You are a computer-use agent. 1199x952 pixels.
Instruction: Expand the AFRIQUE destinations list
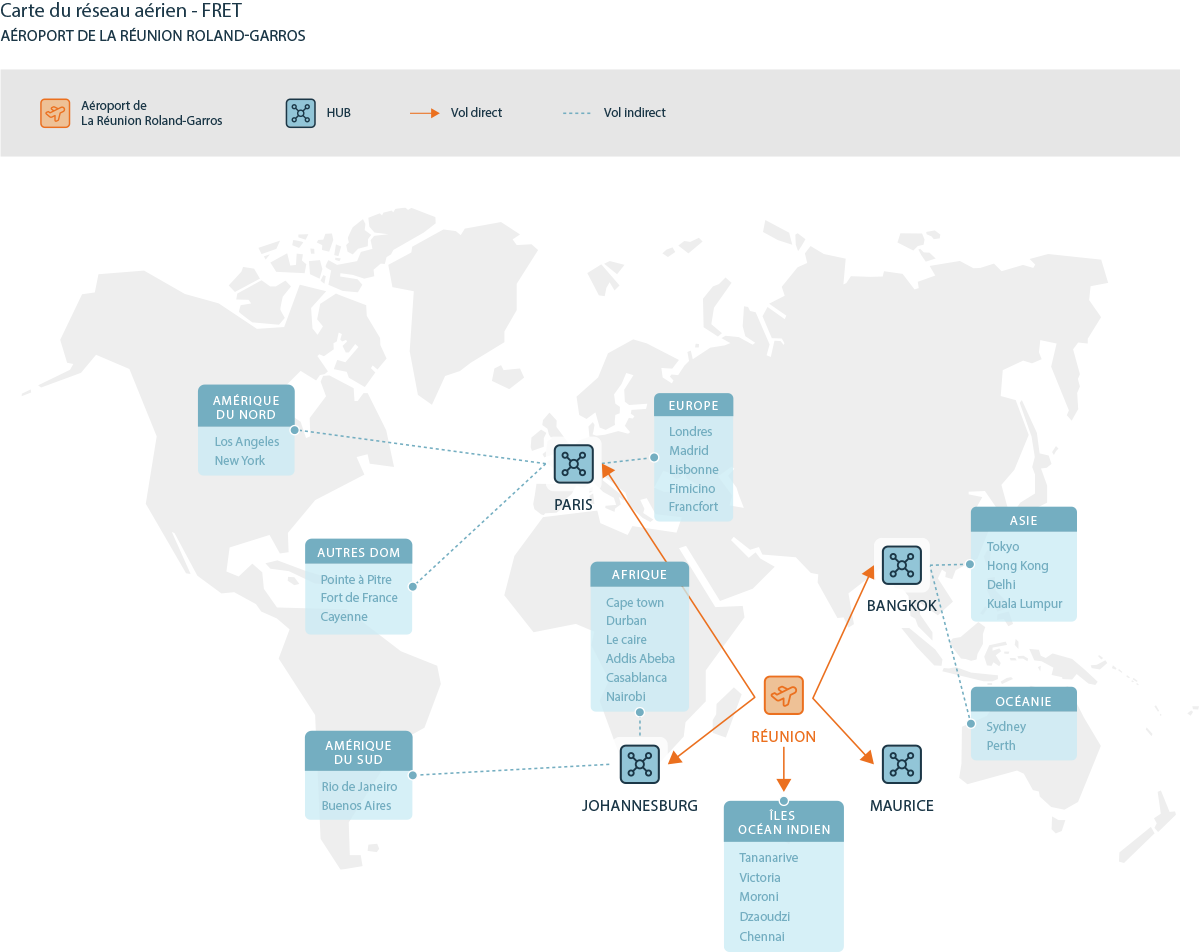(639, 573)
